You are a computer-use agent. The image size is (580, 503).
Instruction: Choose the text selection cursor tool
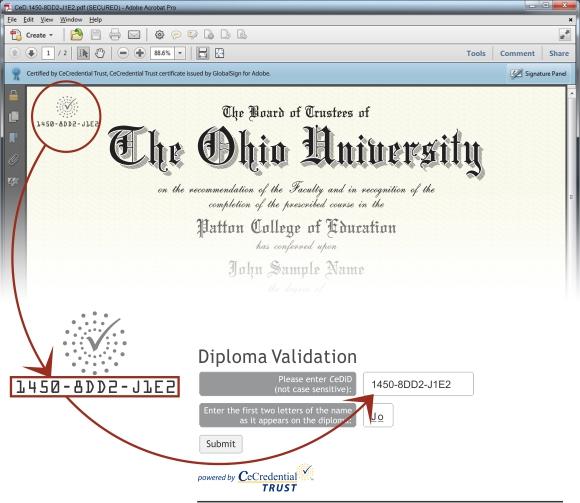pyautogui.click(x=83, y=53)
